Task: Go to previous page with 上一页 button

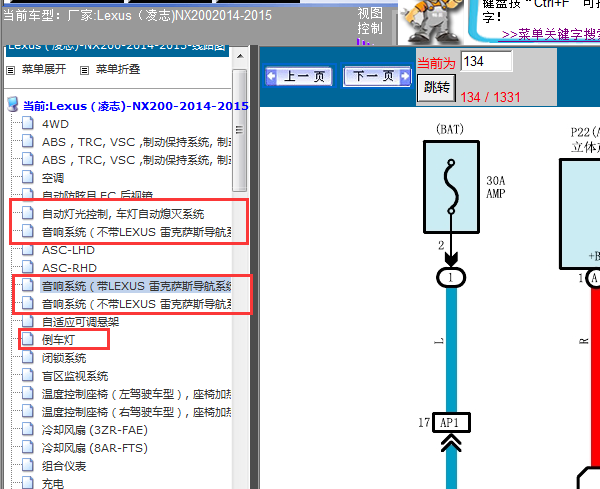Action: tap(299, 76)
